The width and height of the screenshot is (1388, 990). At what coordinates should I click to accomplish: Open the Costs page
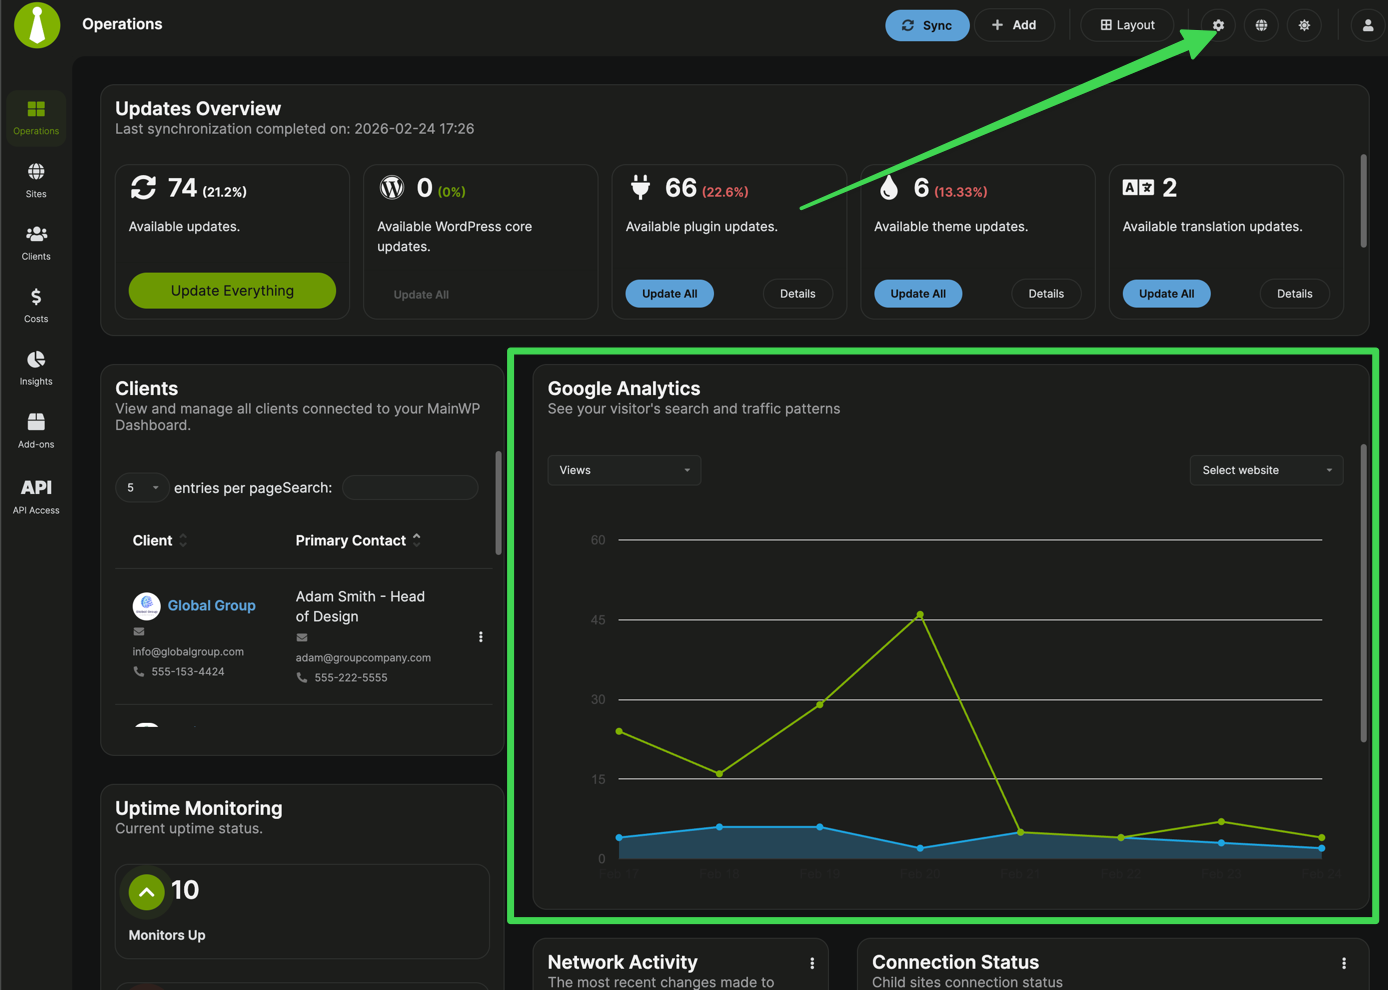tap(36, 305)
